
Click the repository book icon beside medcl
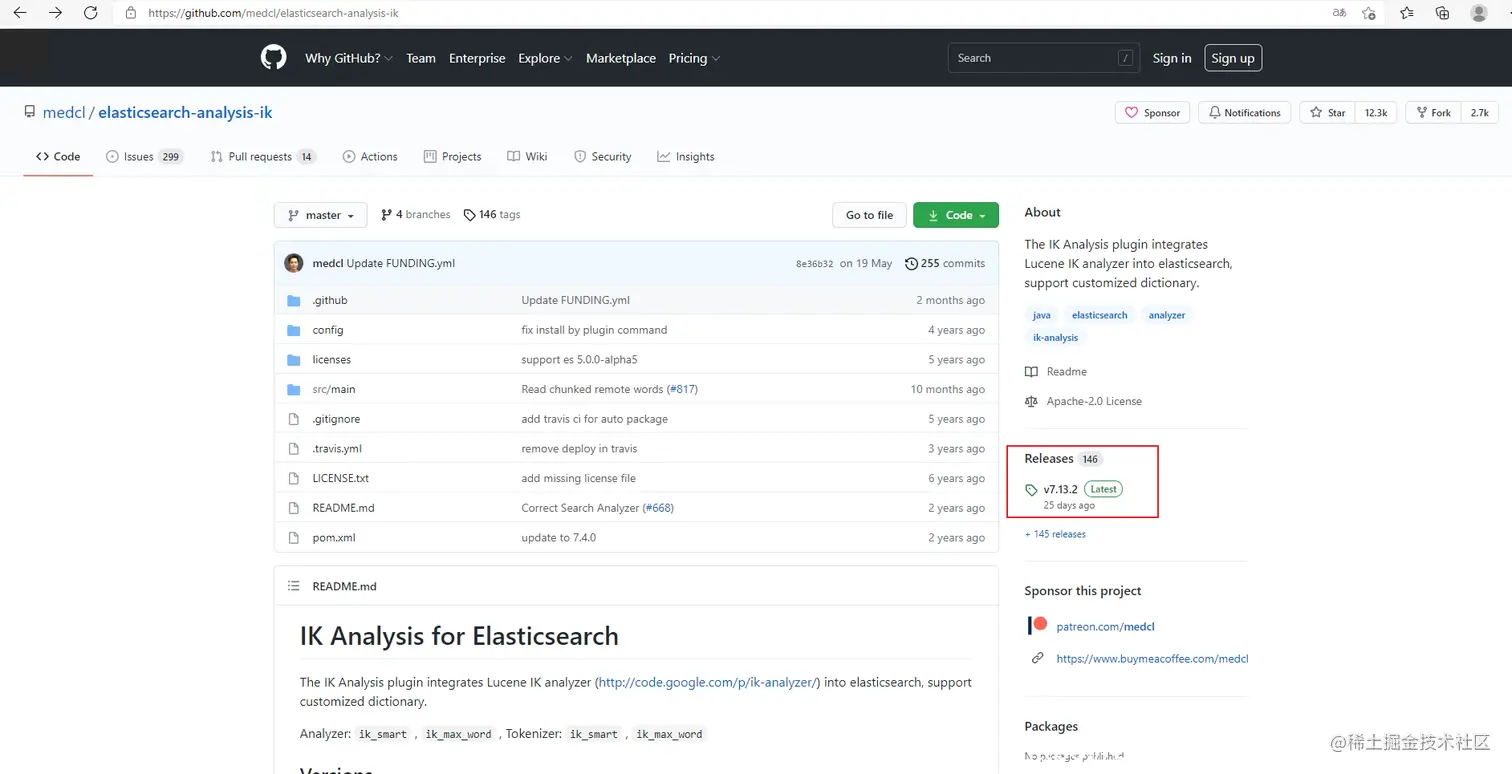pos(30,112)
